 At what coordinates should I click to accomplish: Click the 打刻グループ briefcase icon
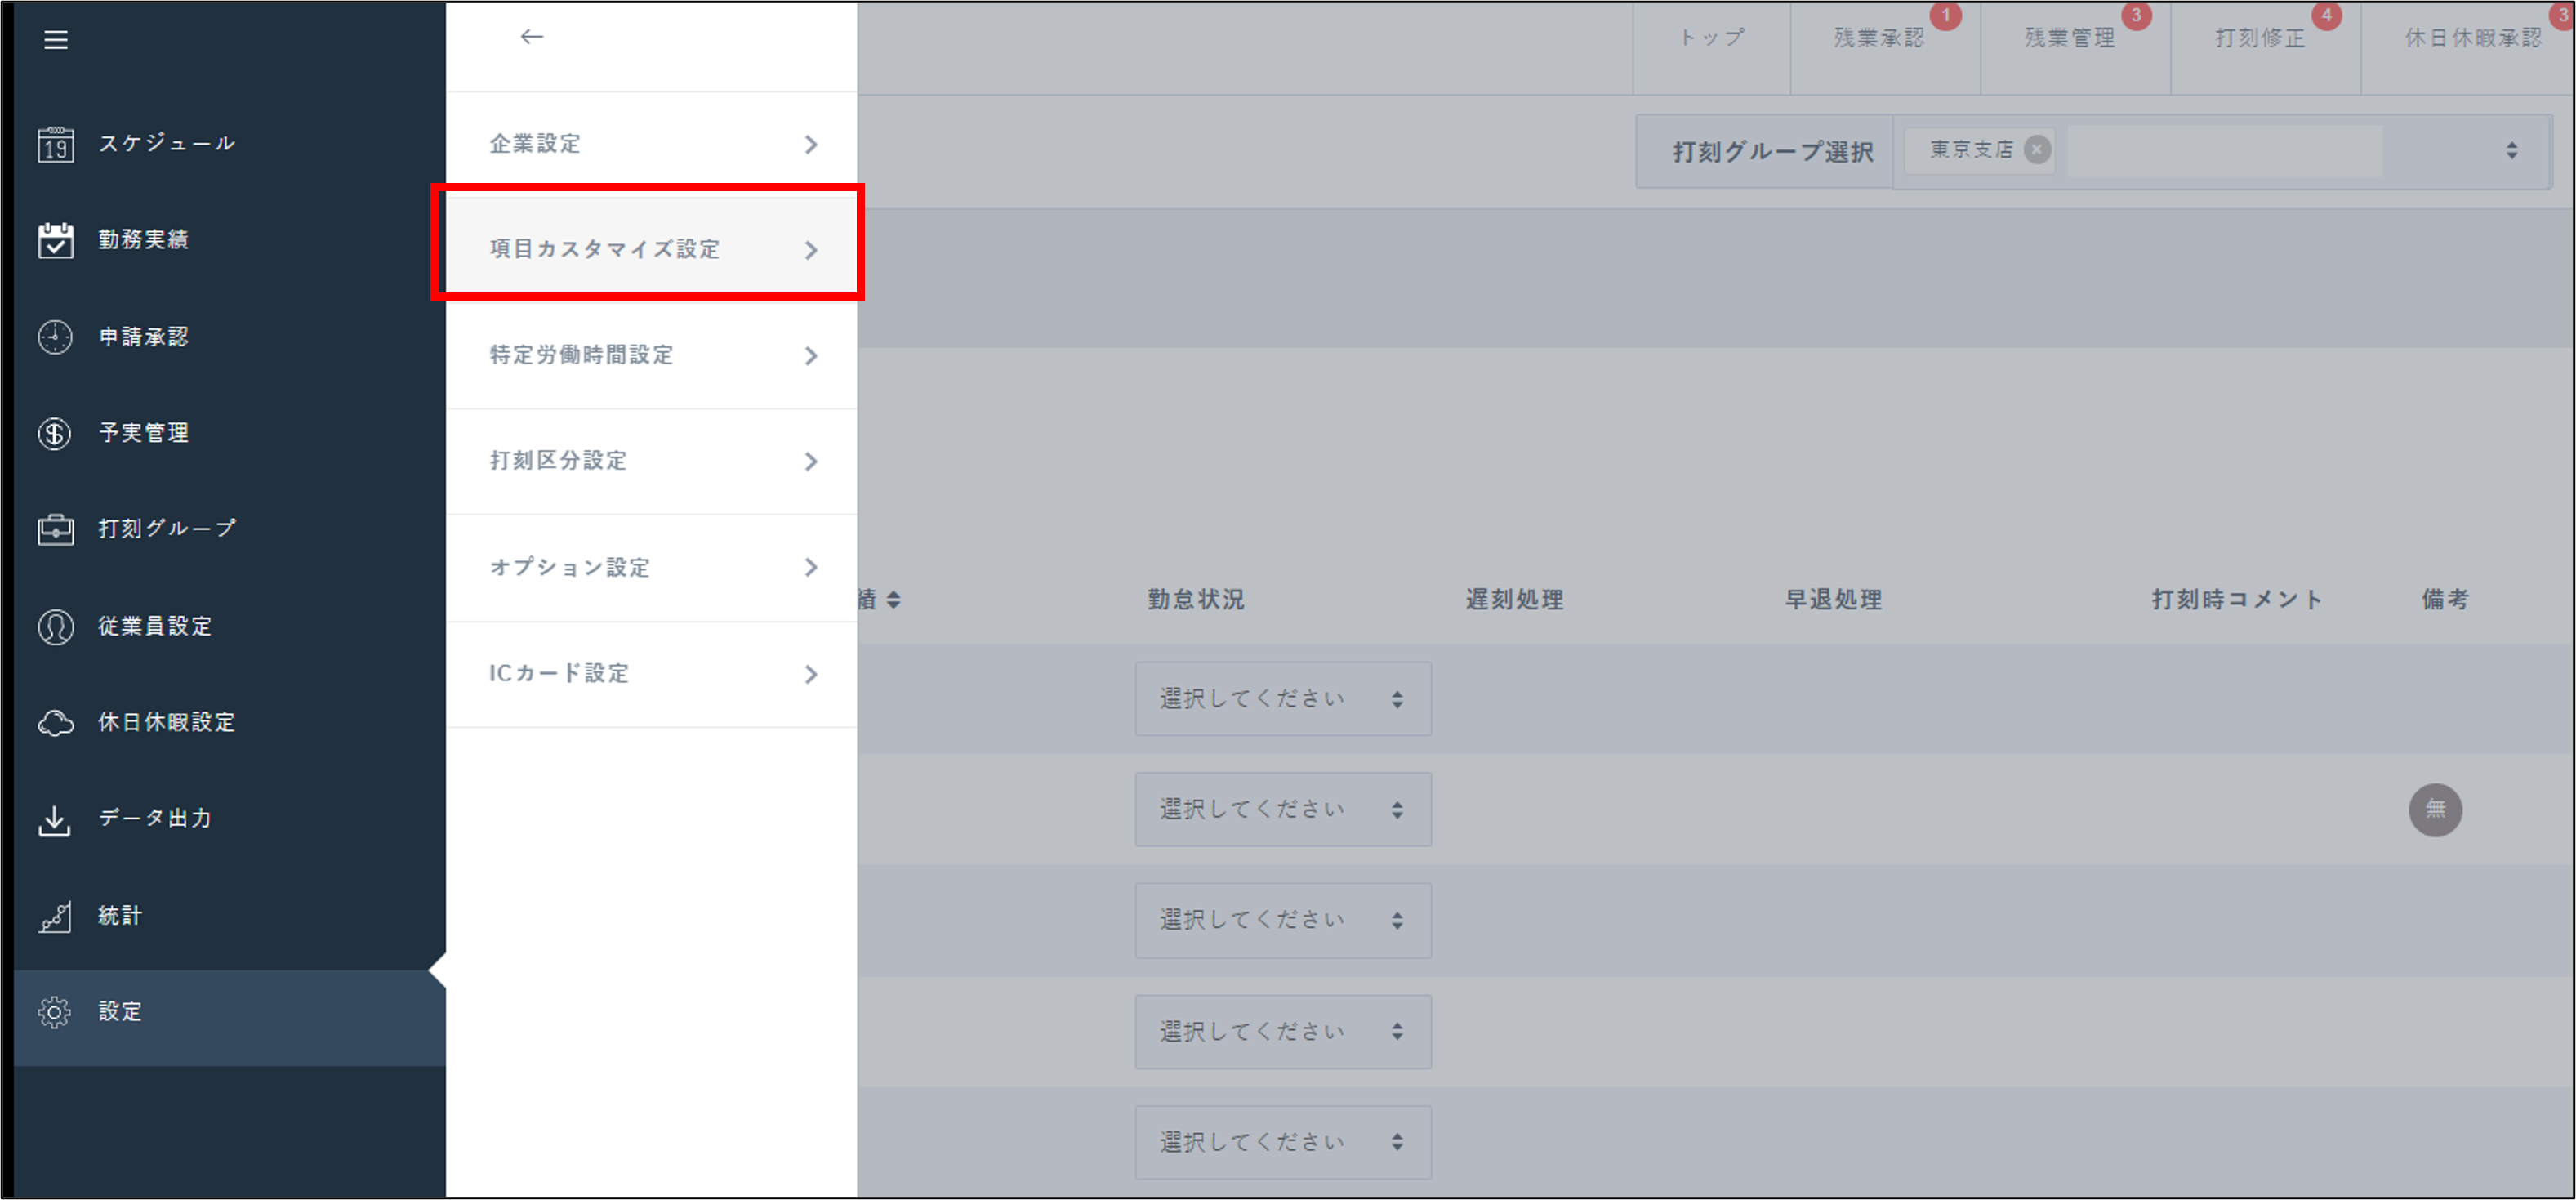(x=55, y=529)
